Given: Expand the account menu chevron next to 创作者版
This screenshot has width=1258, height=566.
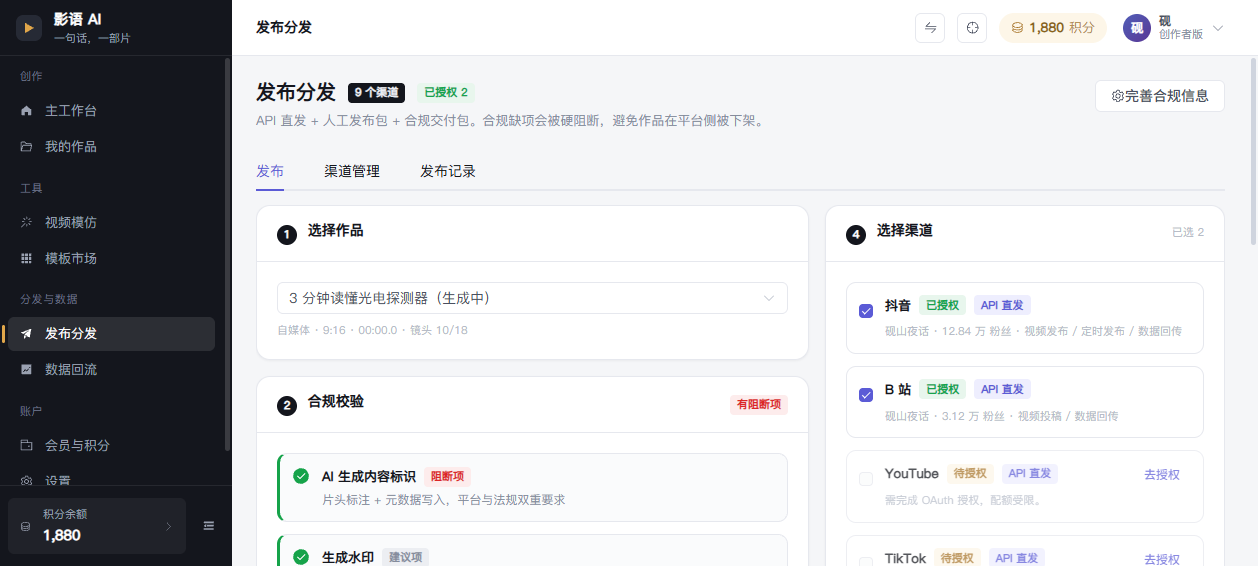Looking at the screenshot, I should click(1218, 28).
